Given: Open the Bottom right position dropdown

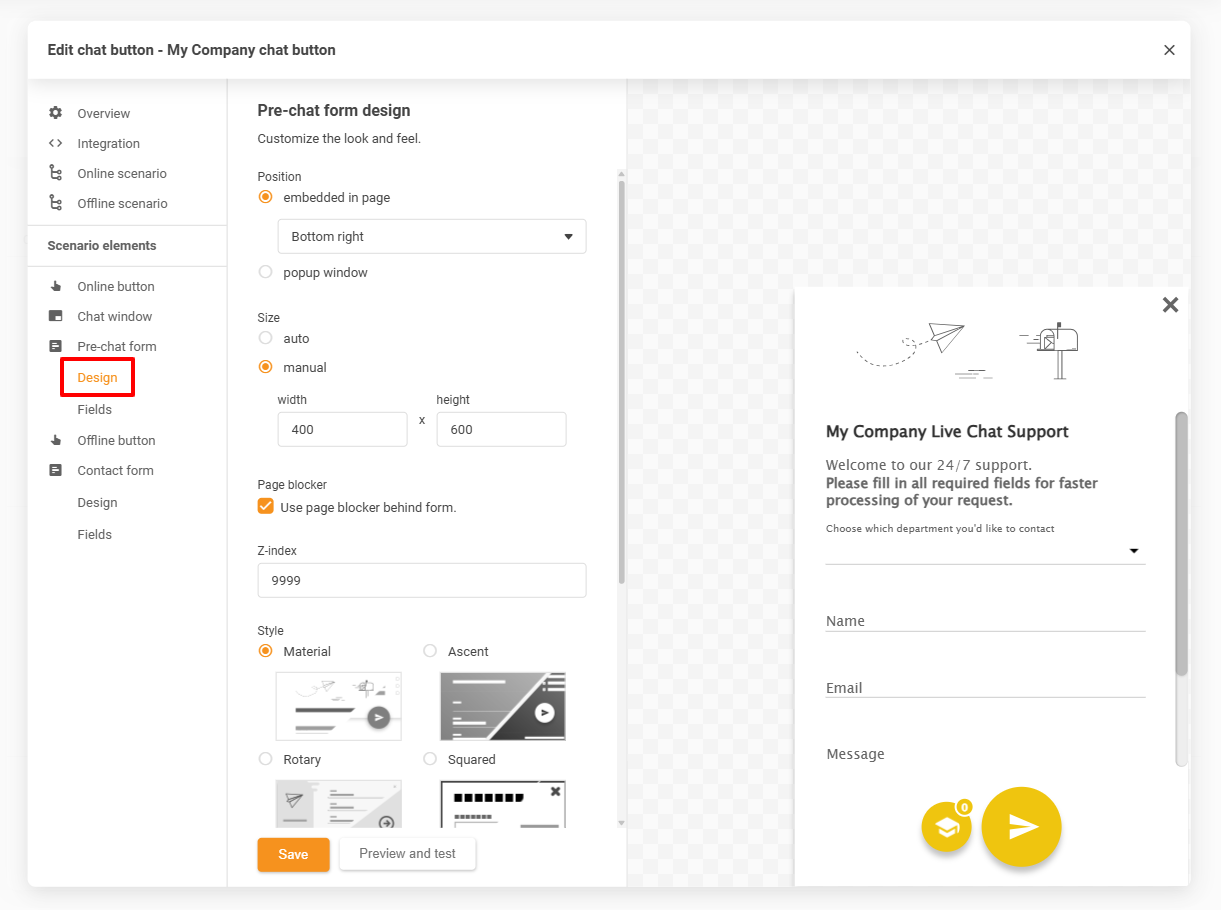Looking at the screenshot, I should tap(431, 237).
